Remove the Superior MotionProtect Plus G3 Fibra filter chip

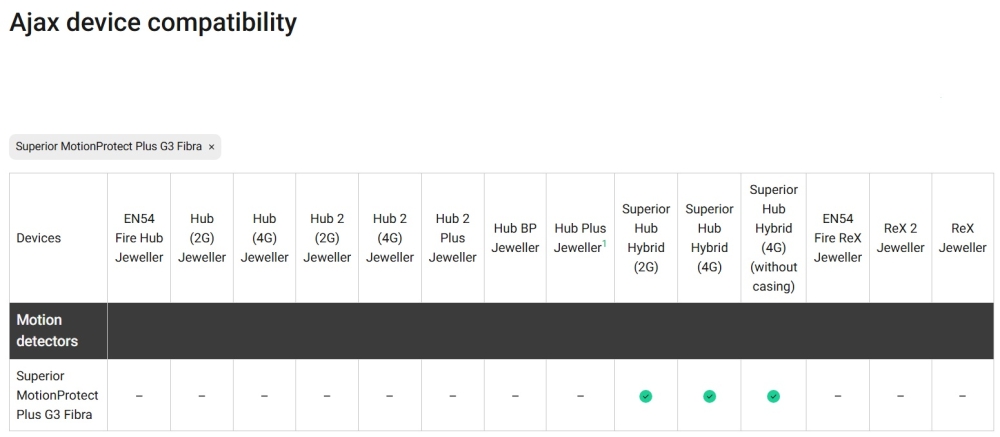(x=211, y=147)
